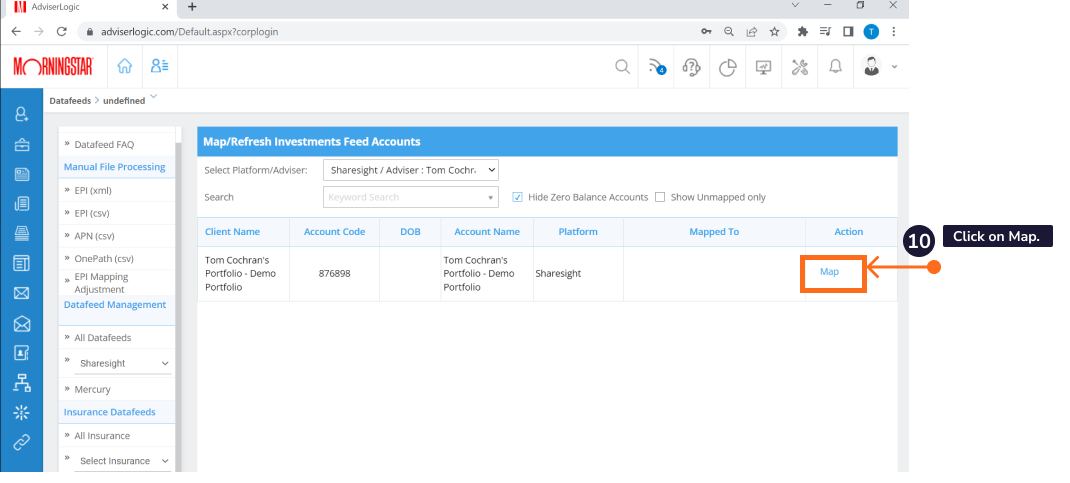Open the page layout sidebar icon
This screenshot has width=1070, height=483.
[x=22, y=263]
